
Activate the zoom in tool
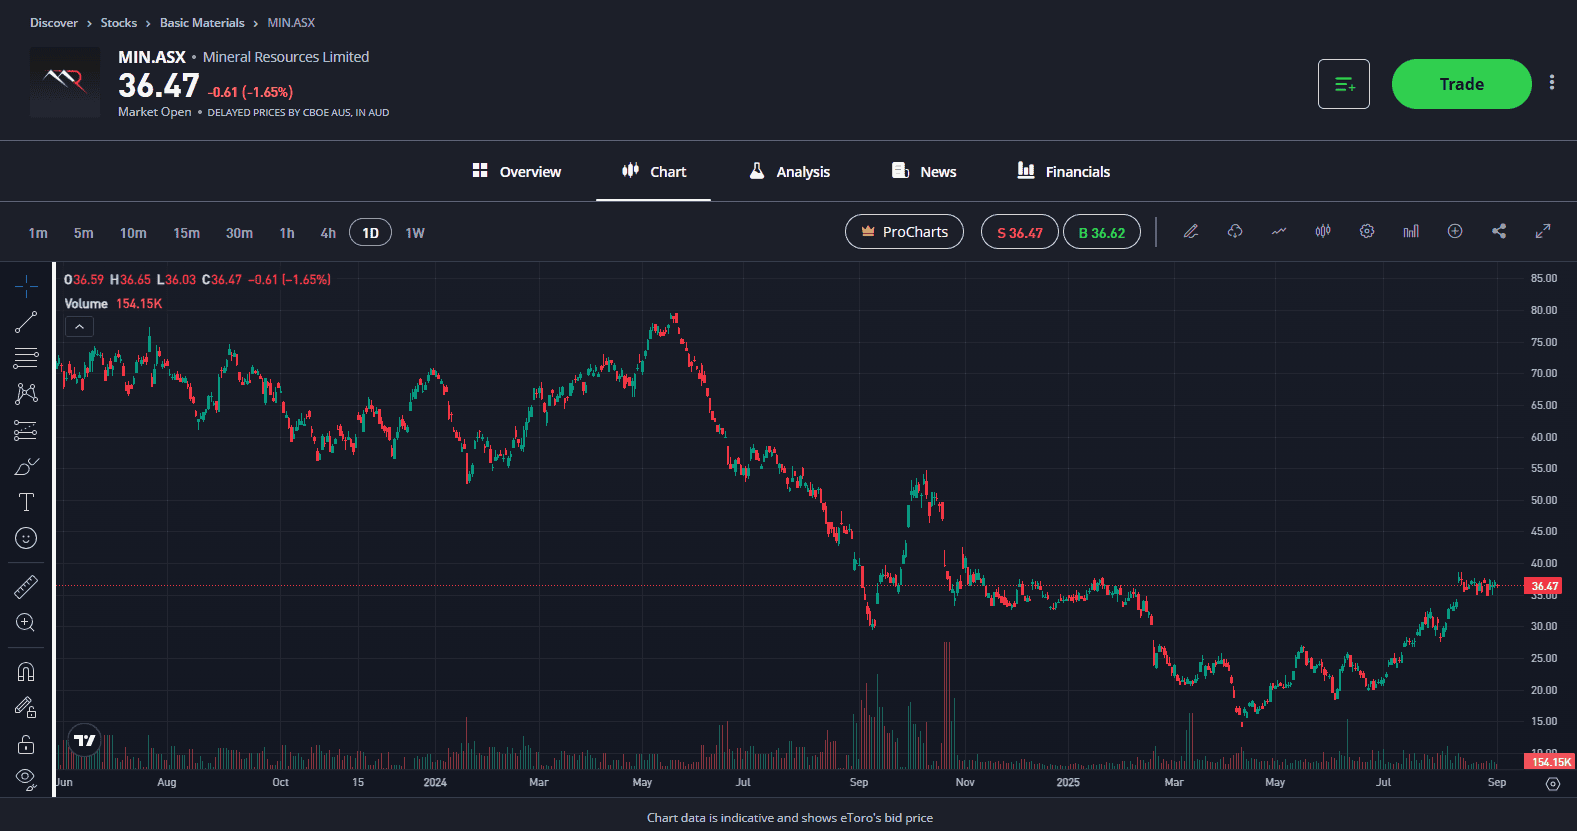(x=26, y=622)
